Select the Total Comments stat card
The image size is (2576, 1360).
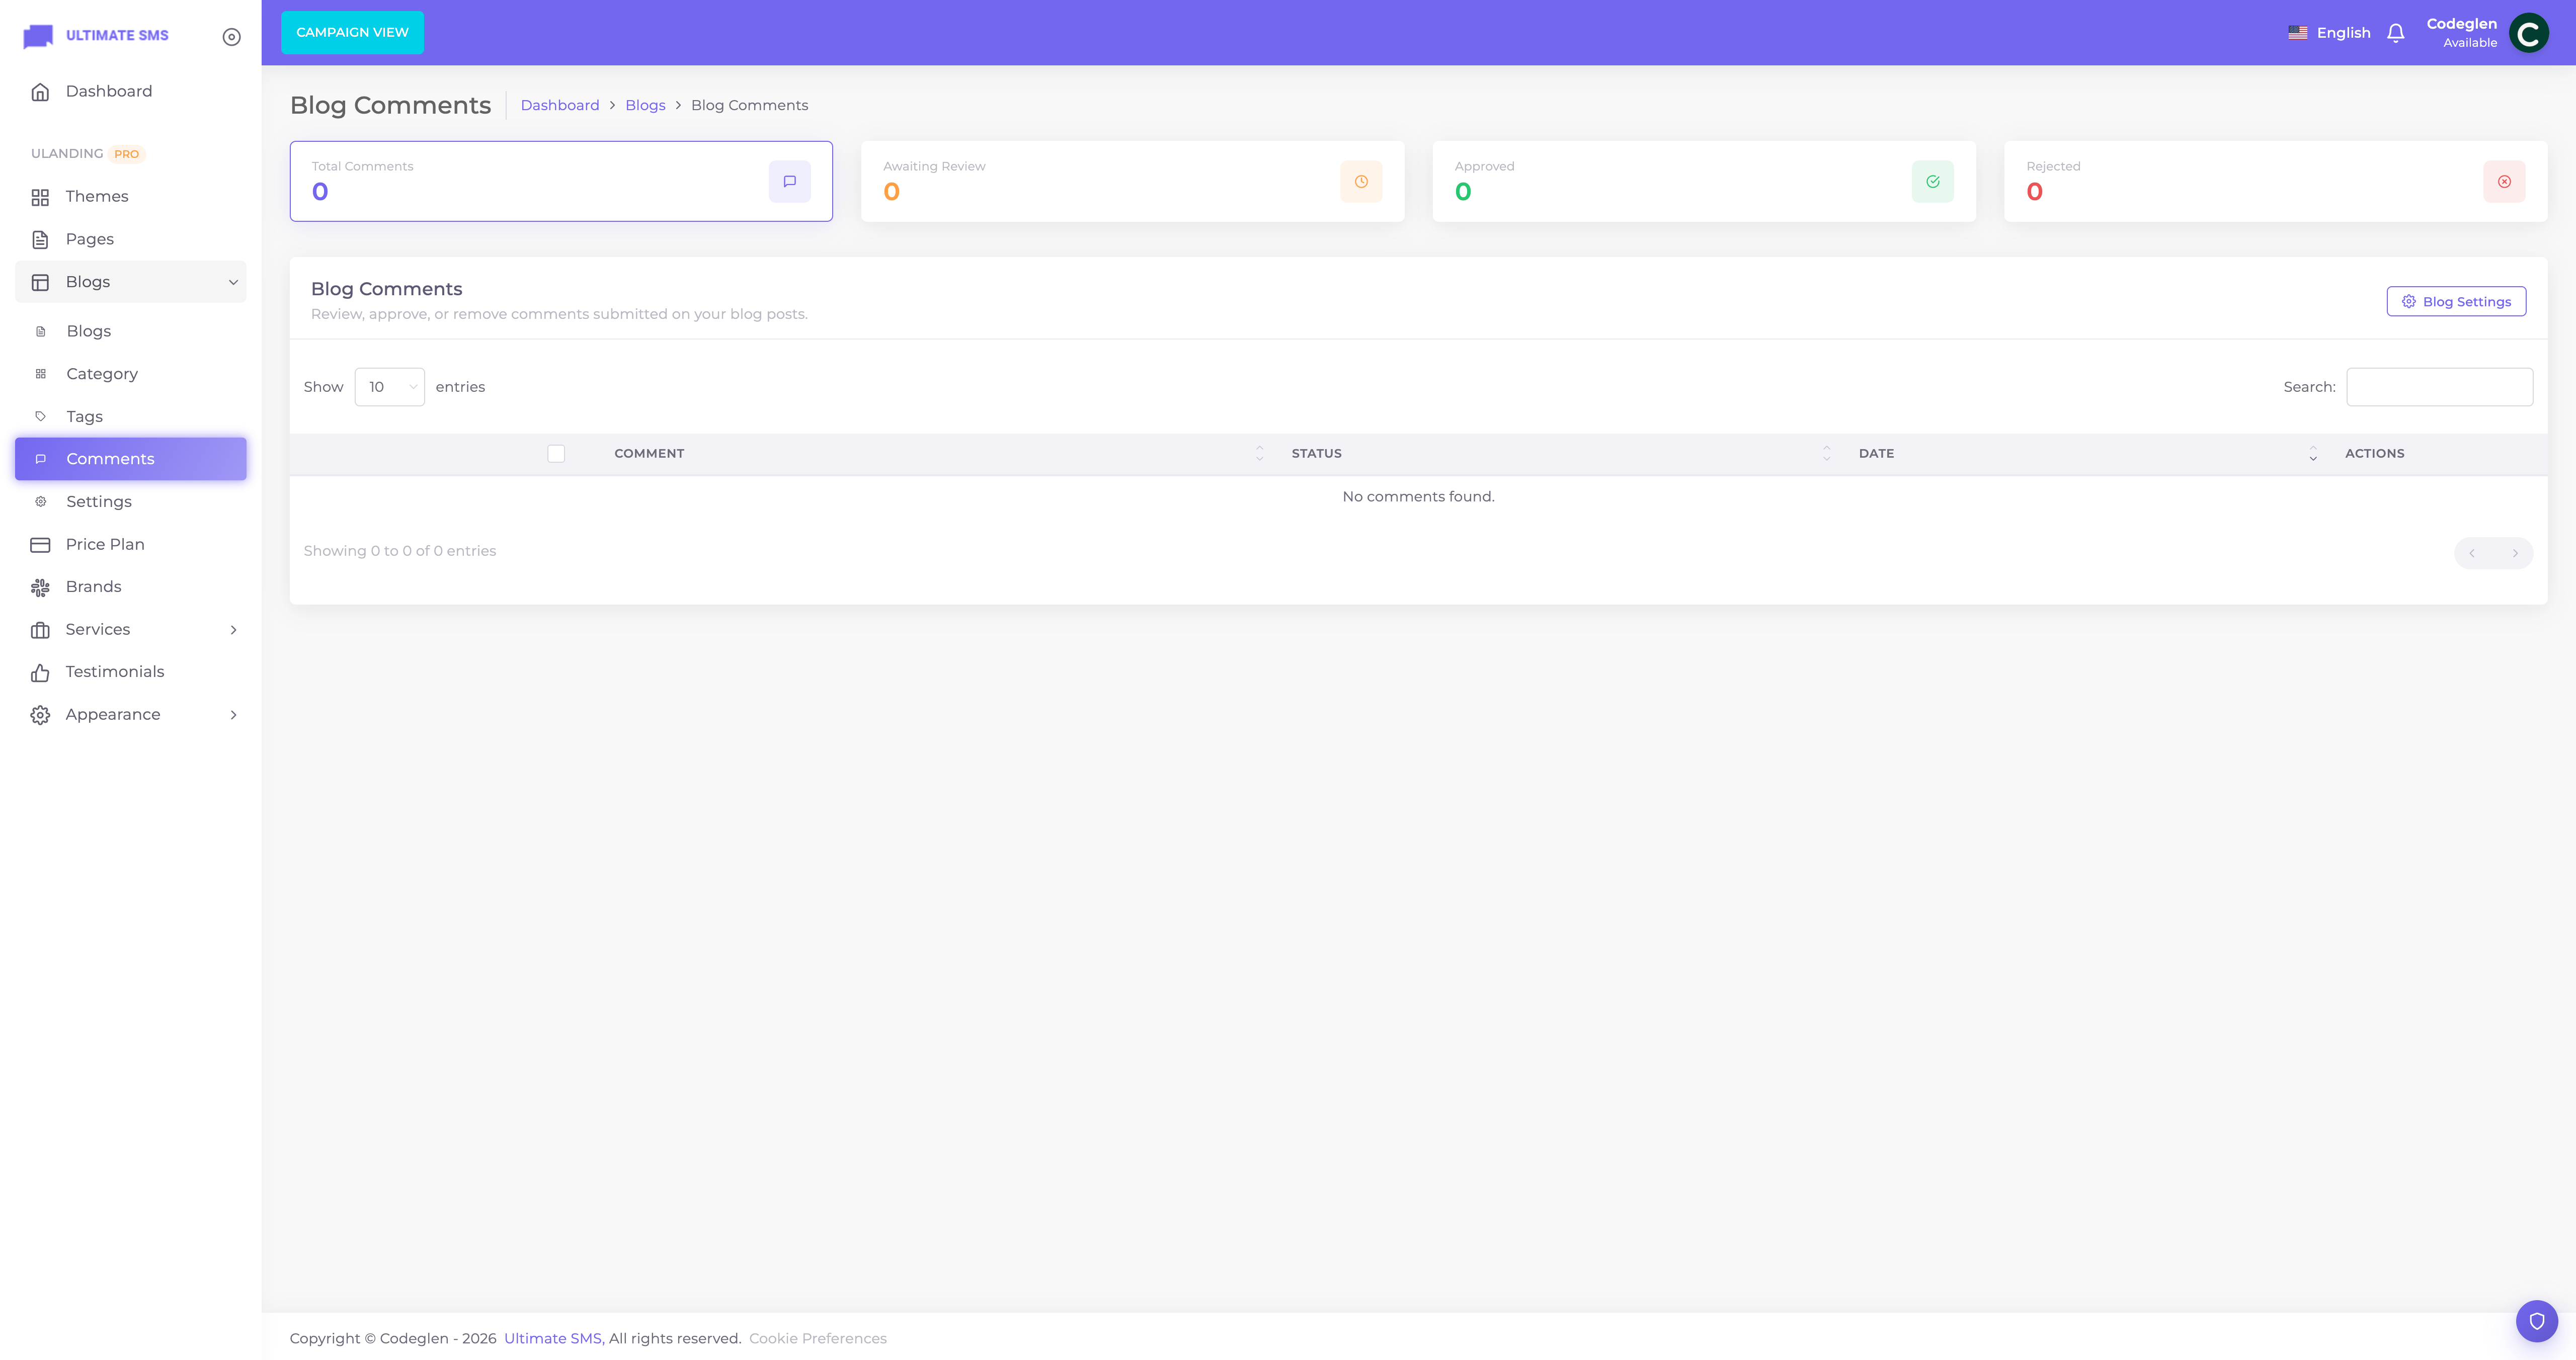[561, 182]
